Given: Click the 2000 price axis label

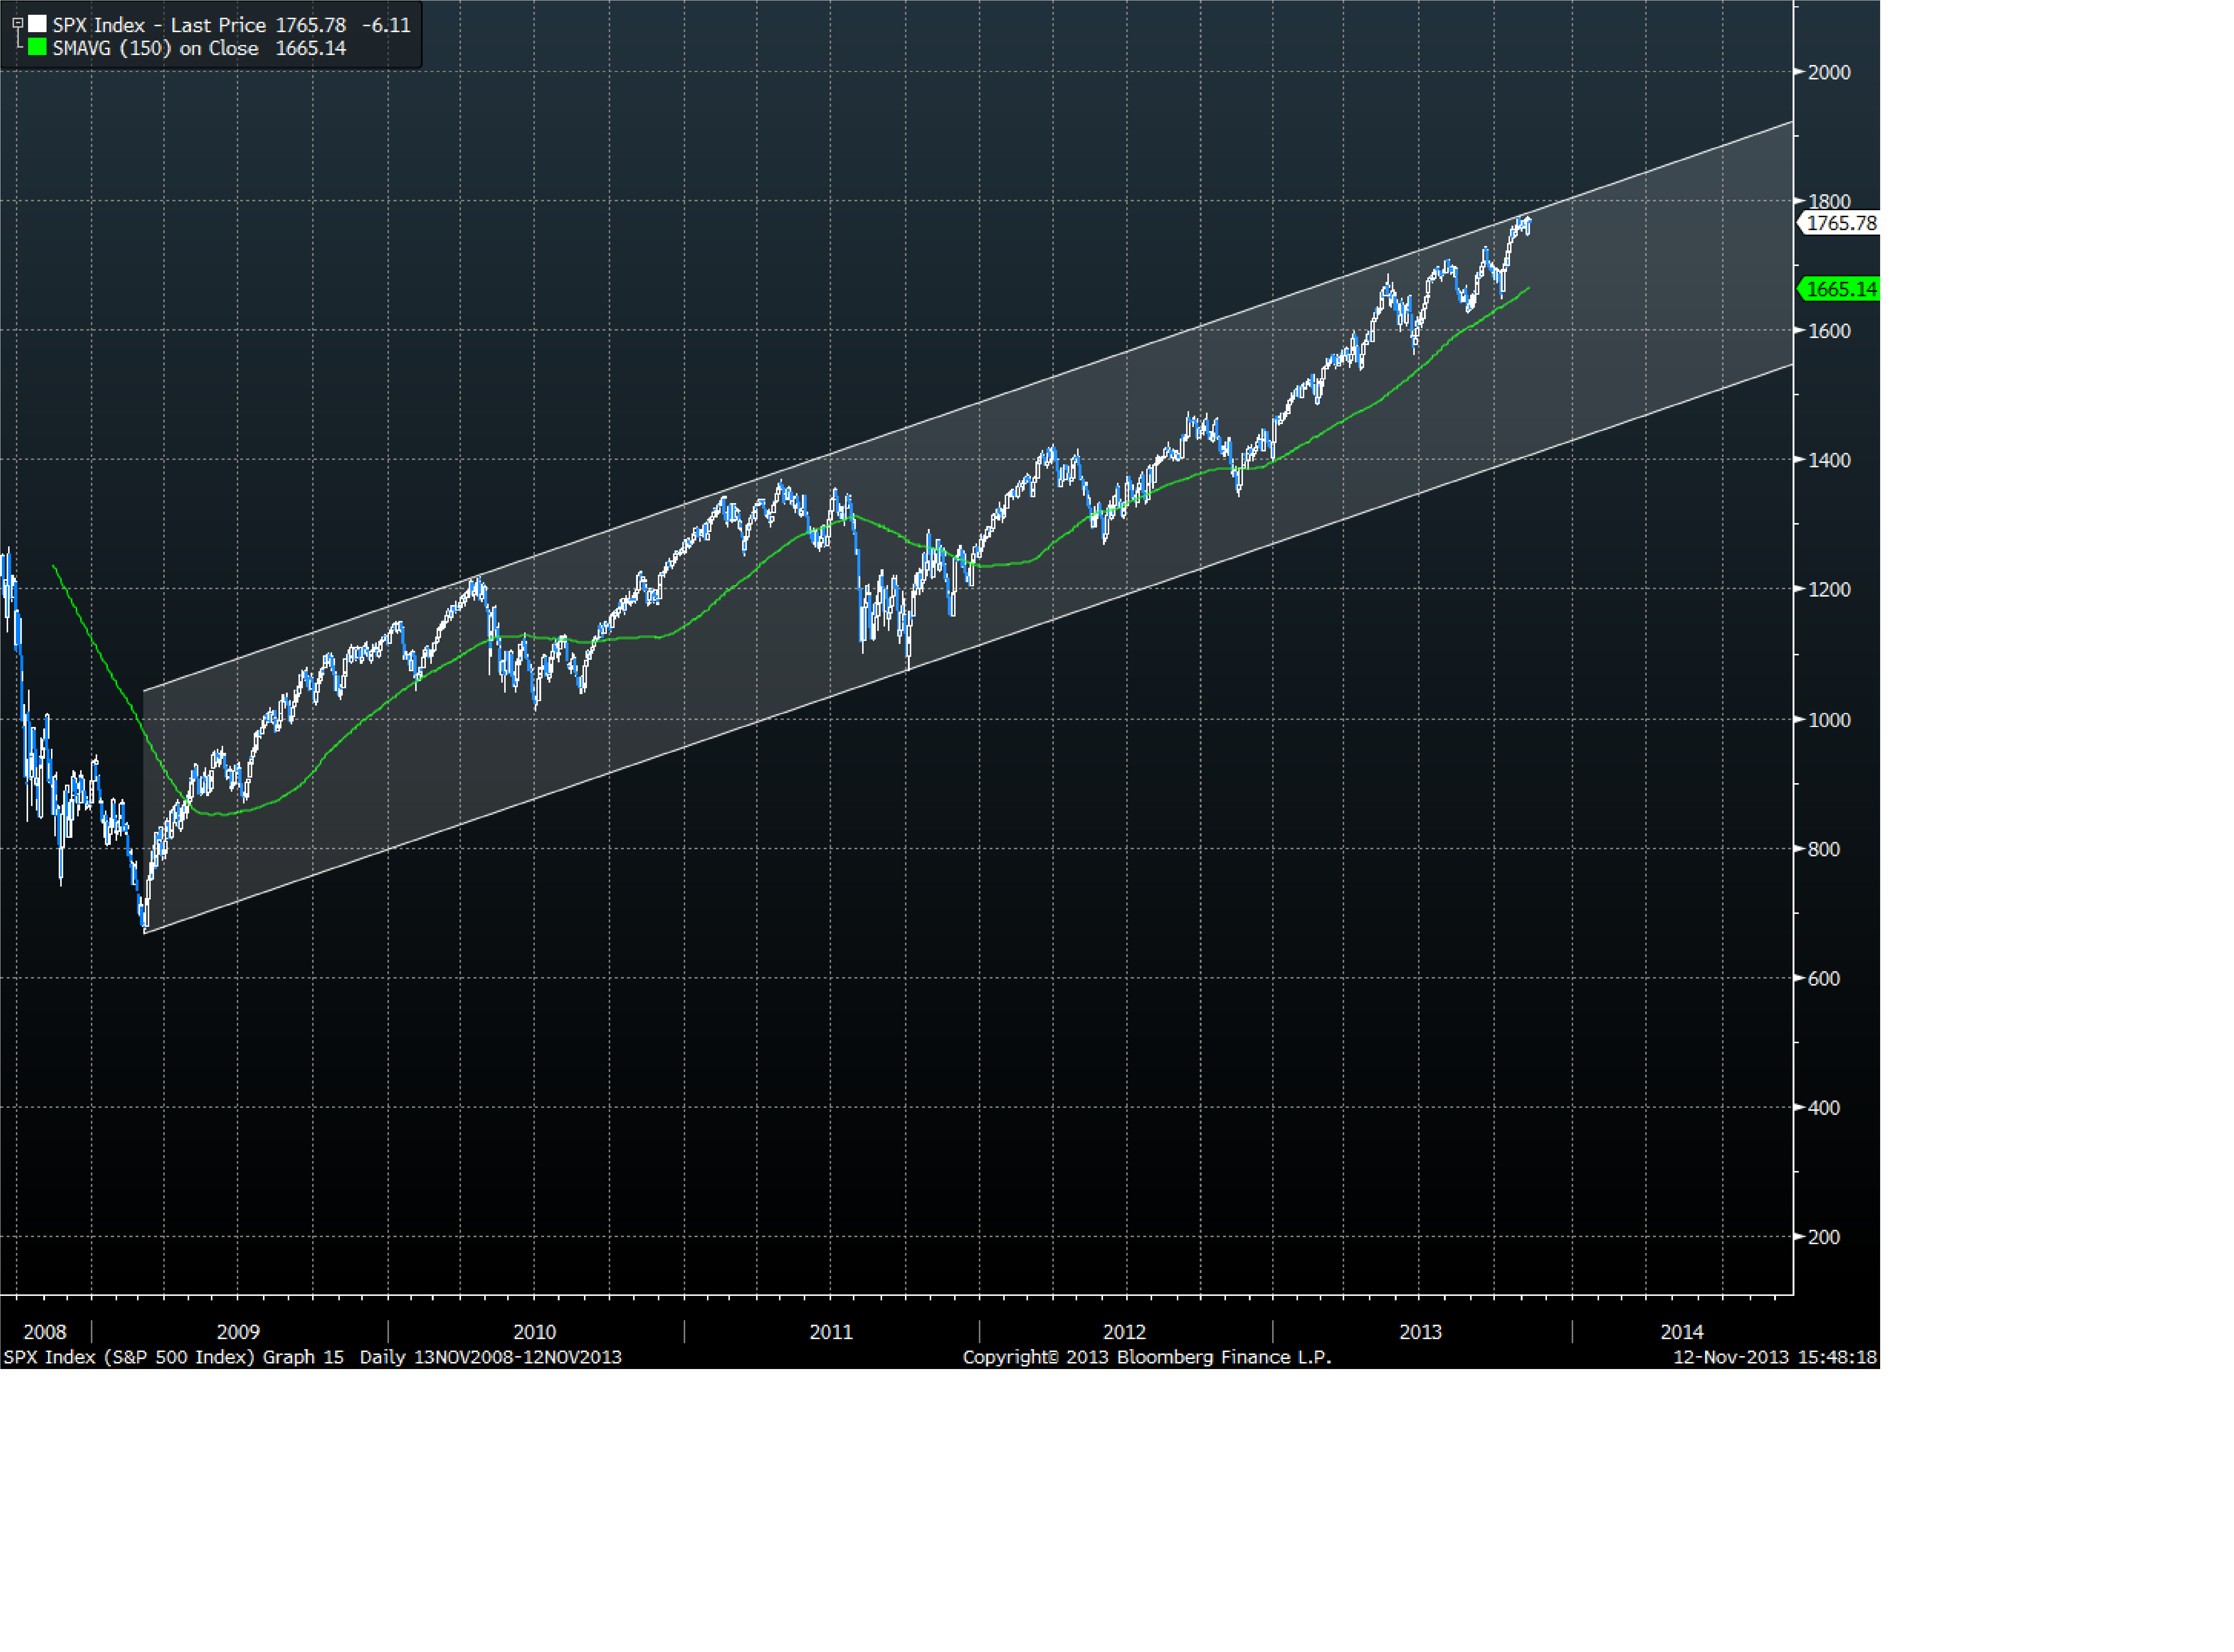Looking at the screenshot, I should (x=1829, y=72).
